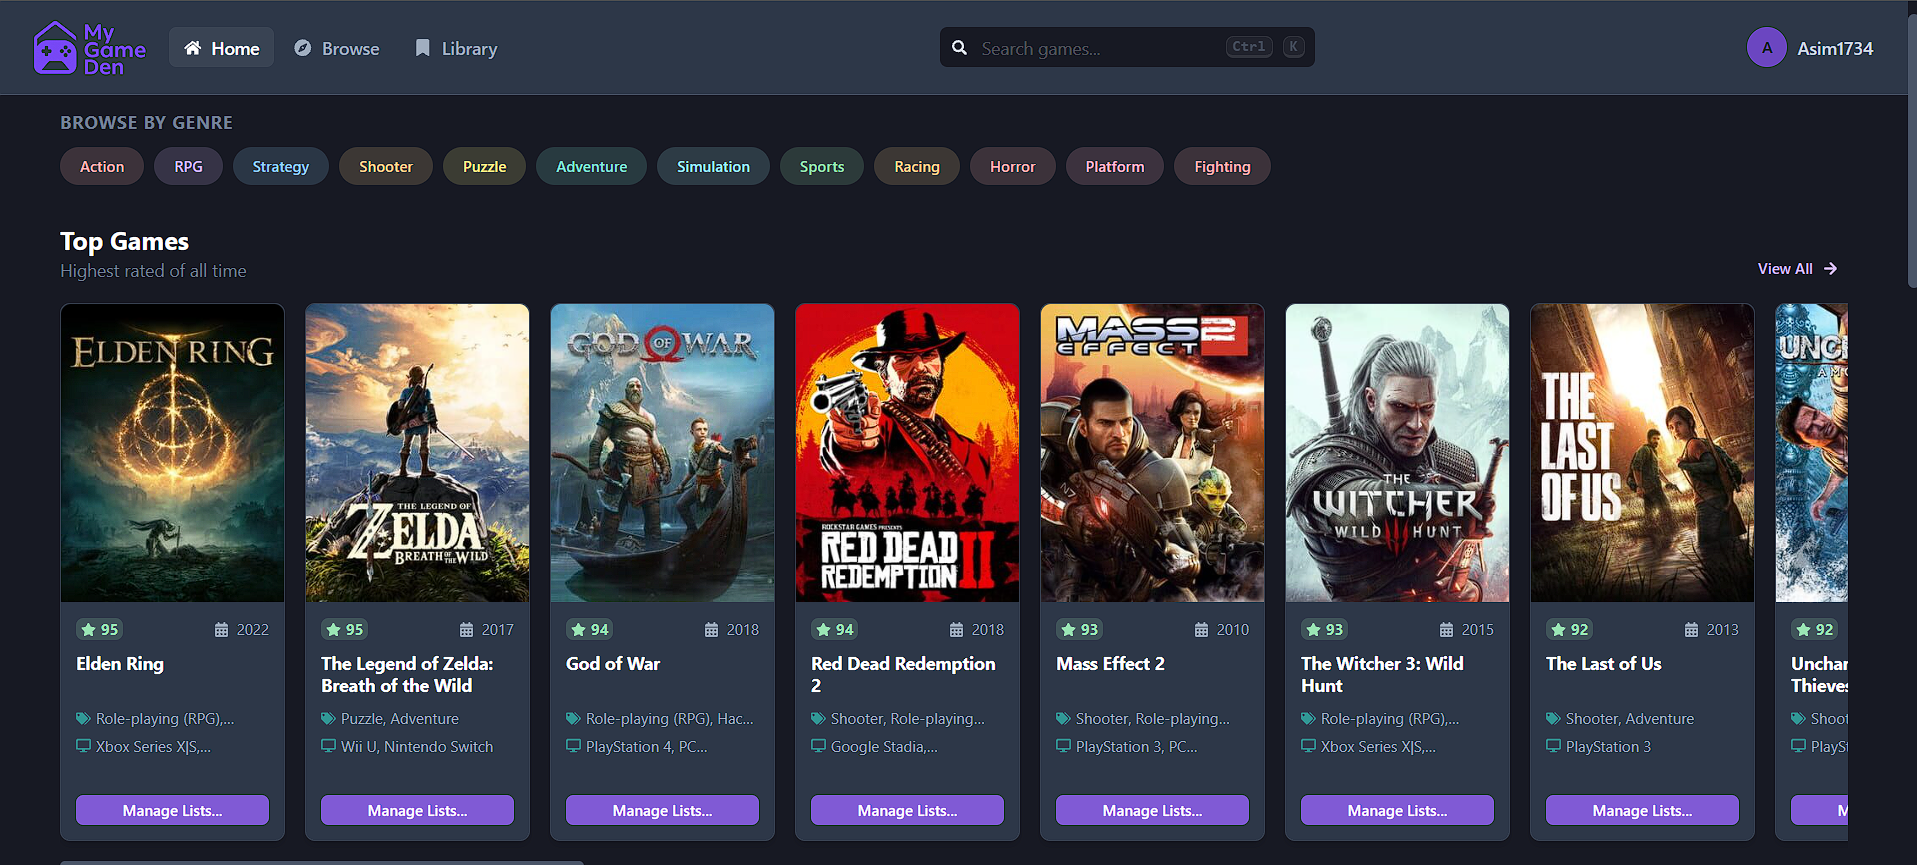Click the arrow icon next to View All
The width and height of the screenshot is (1917, 865).
coord(1830,269)
